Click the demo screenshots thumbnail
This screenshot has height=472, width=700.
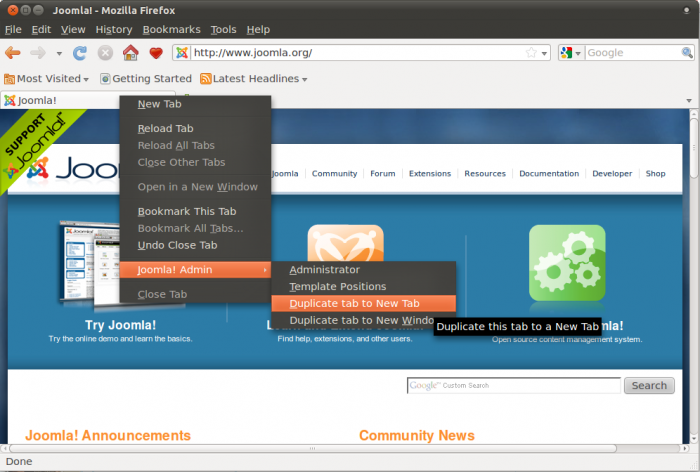pos(89,263)
